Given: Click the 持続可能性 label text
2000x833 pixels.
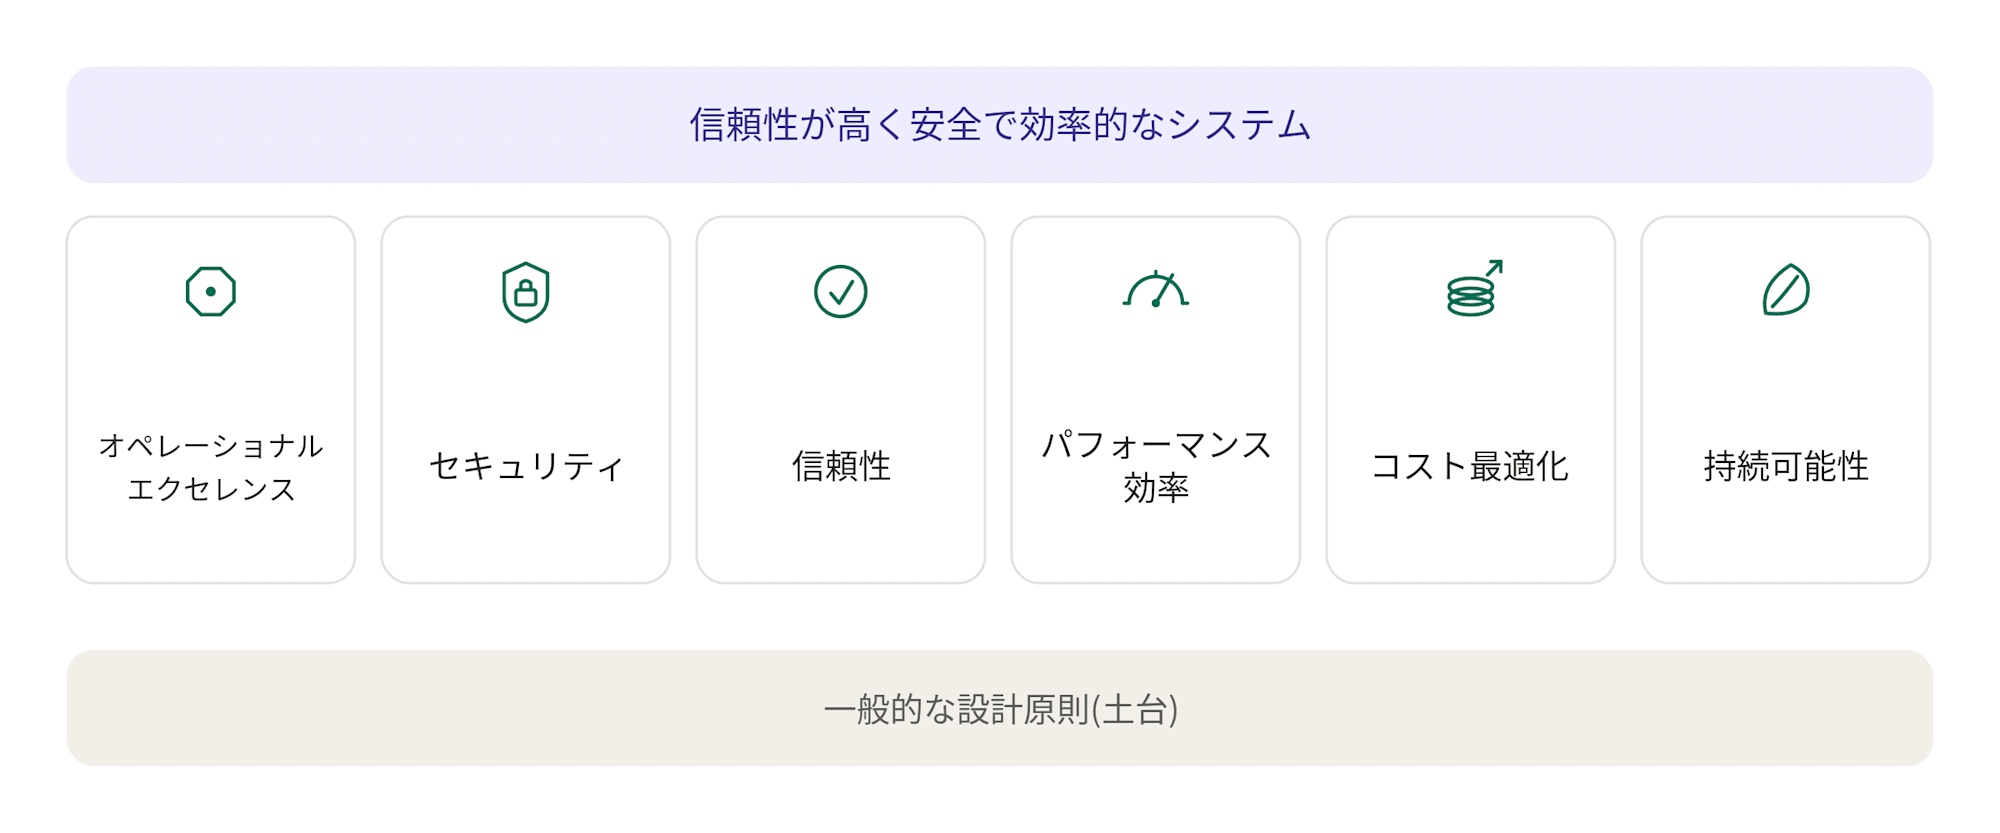Looking at the screenshot, I should click(1786, 466).
